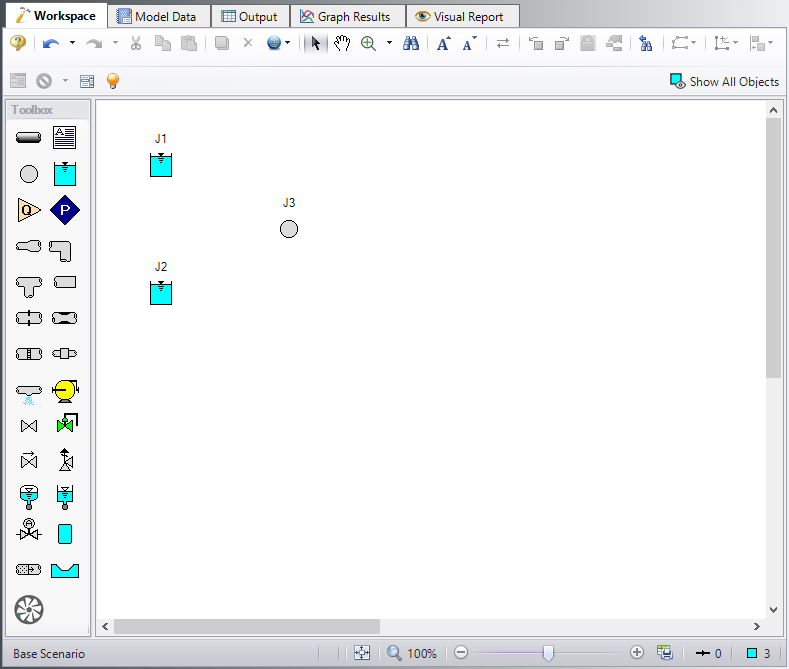Click Show All Objects button
The width and height of the screenshot is (789, 669).
click(x=724, y=81)
